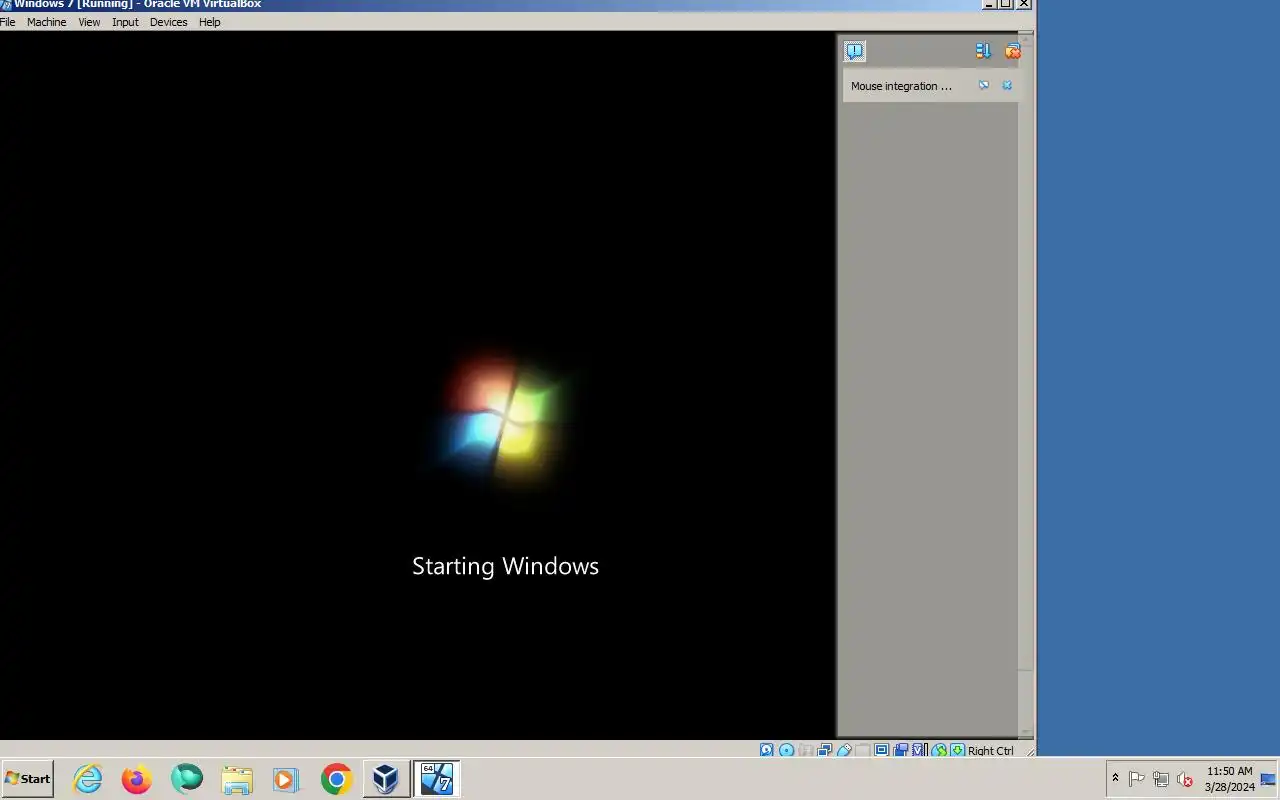The width and height of the screenshot is (1280, 800).
Task: Click the Mouse integration notification text
Action: 901,86
